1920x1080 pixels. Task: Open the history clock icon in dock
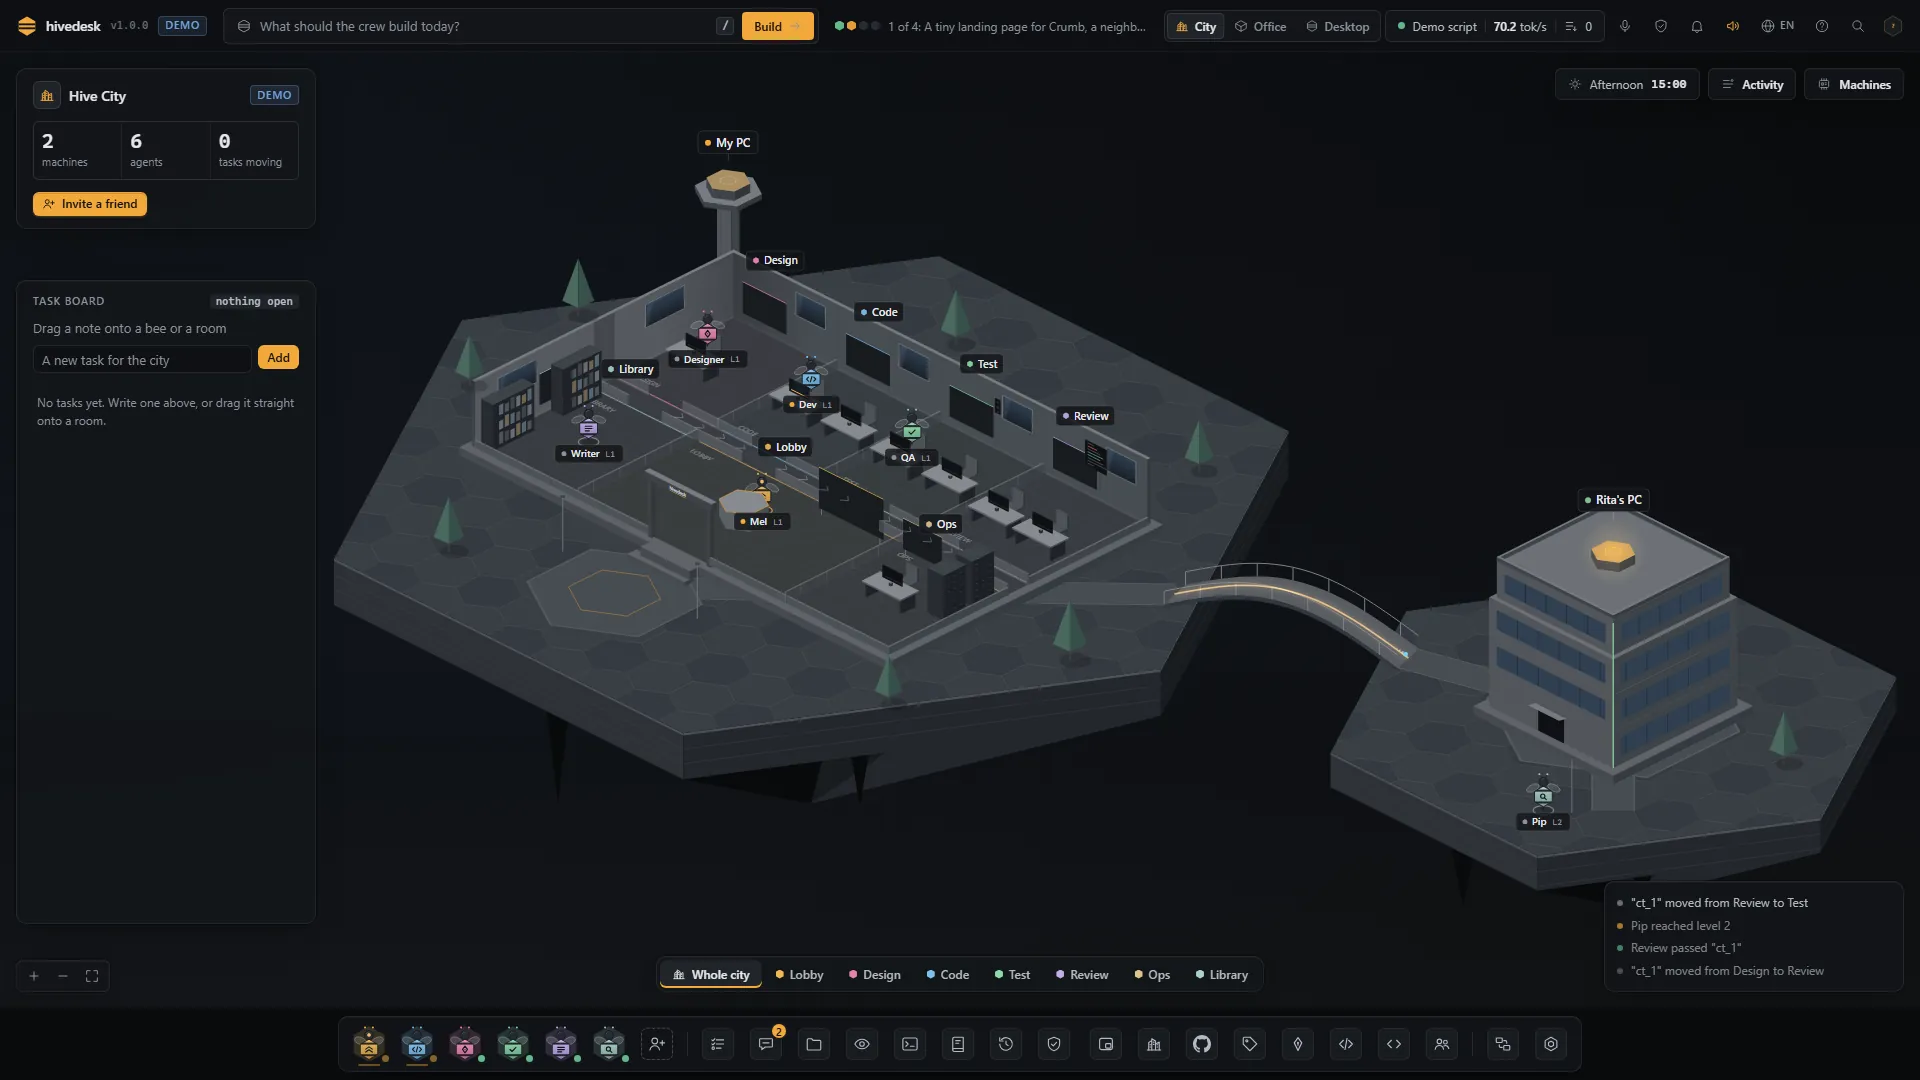[1006, 1044]
